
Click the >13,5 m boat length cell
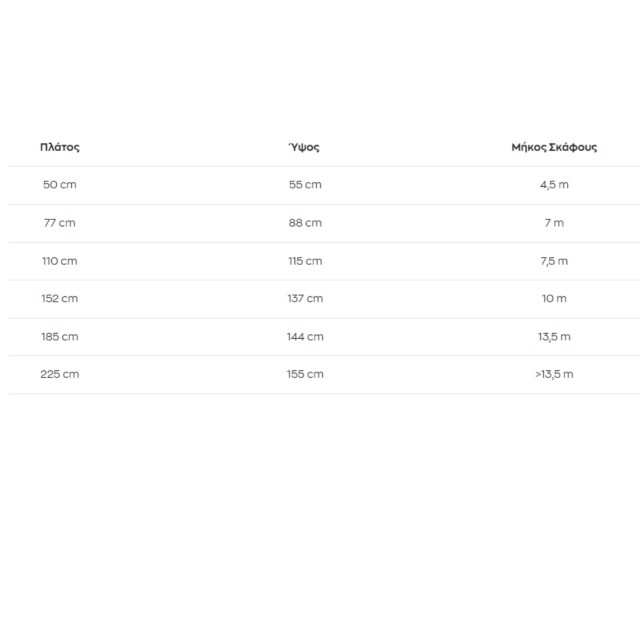pyautogui.click(x=554, y=375)
